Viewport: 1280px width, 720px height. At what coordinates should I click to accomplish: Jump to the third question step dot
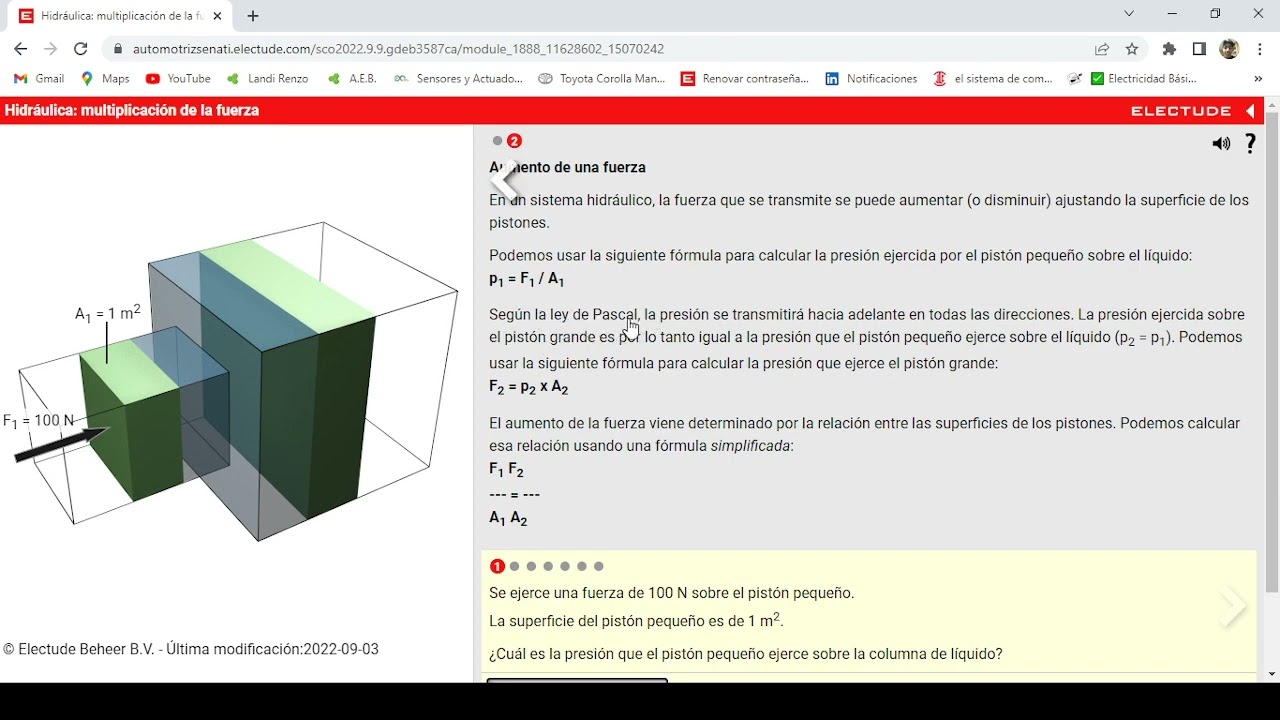(531, 566)
